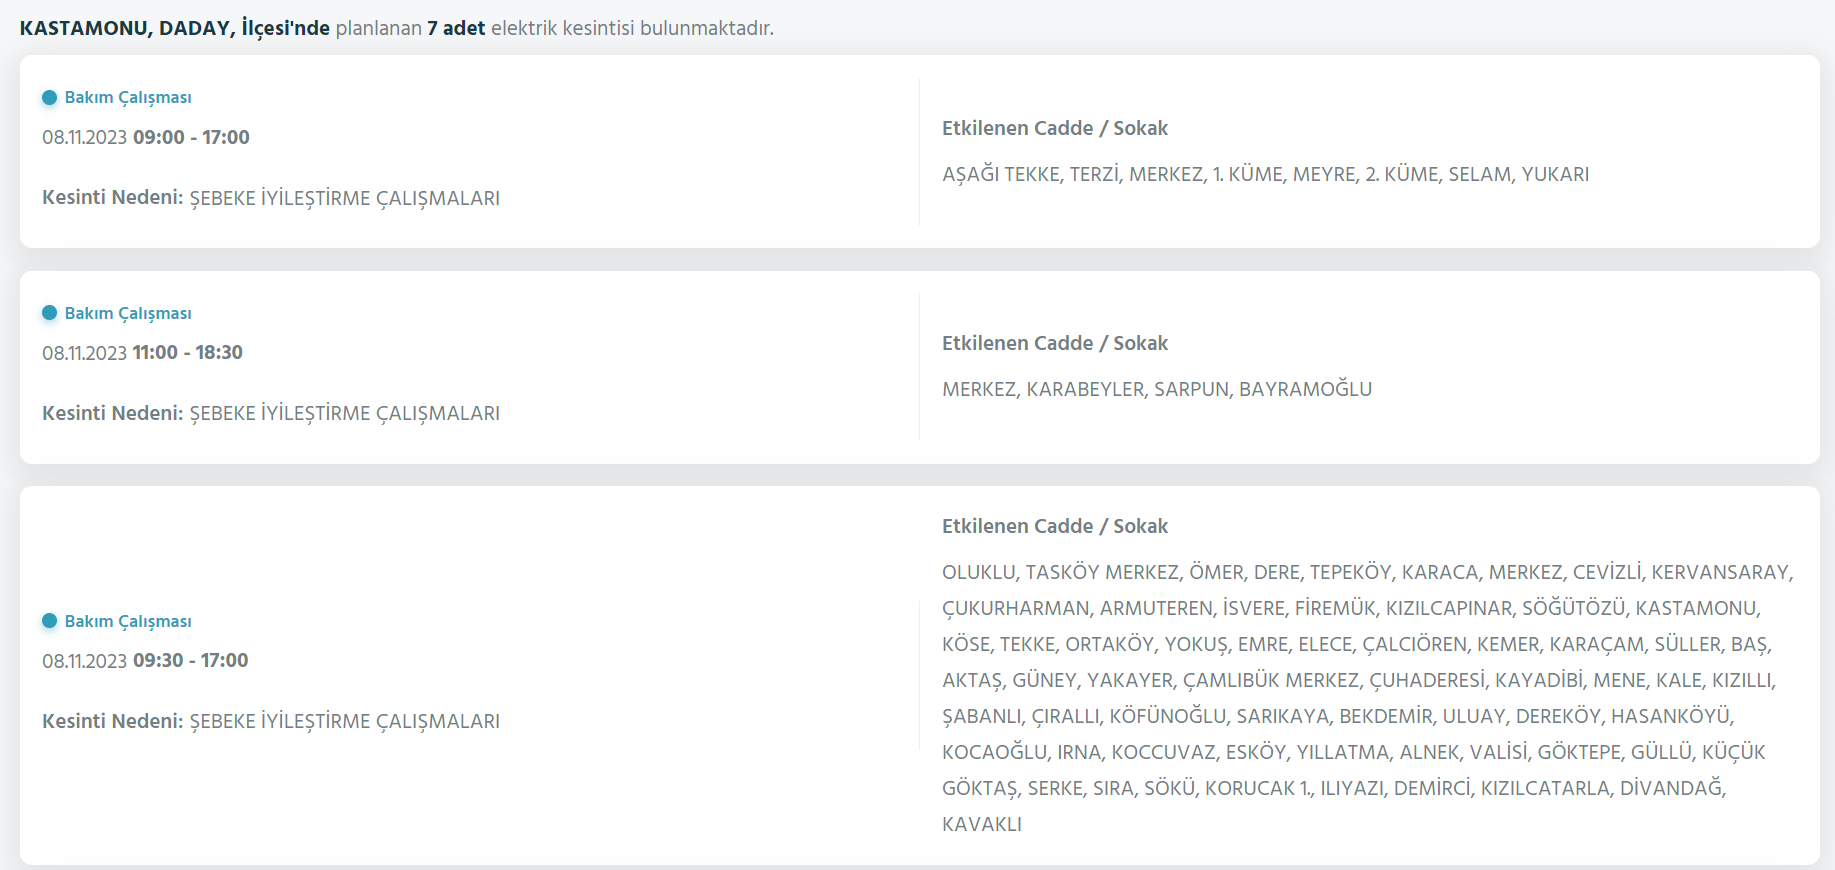Click the 08.11.2023 11:00 - 18:30 time range
This screenshot has height=870, width=1835.
tap(142, 353)
